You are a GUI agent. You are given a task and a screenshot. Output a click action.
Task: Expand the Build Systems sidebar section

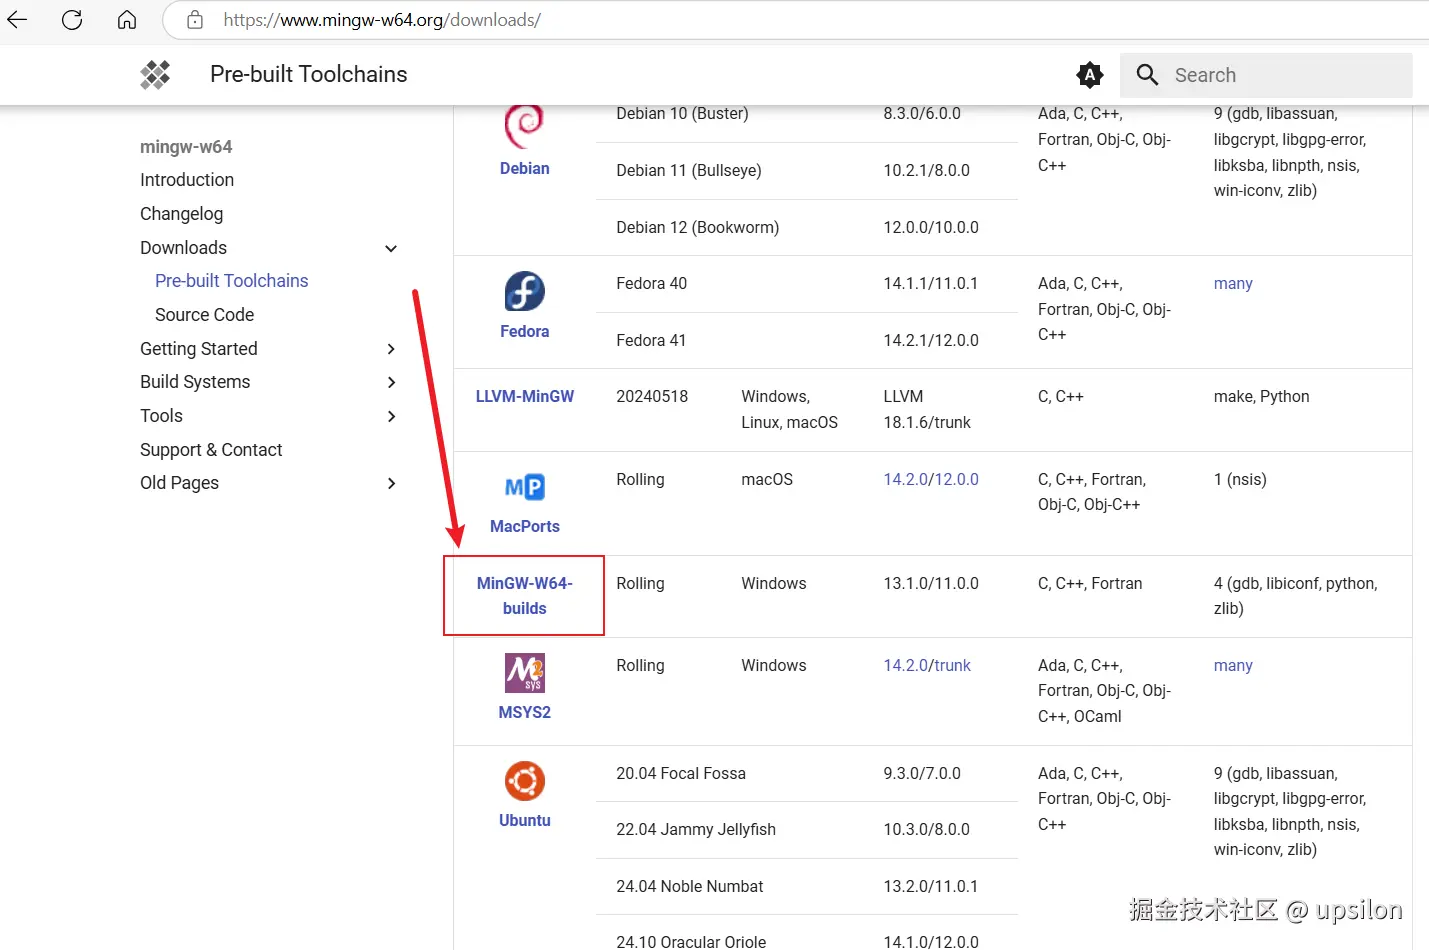(x=391, y=382)
